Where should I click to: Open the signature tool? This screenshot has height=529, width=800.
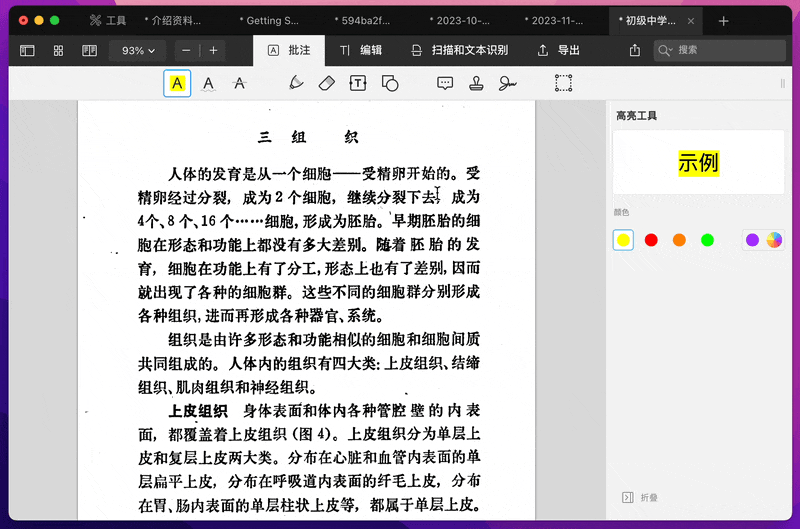[508, 84]
